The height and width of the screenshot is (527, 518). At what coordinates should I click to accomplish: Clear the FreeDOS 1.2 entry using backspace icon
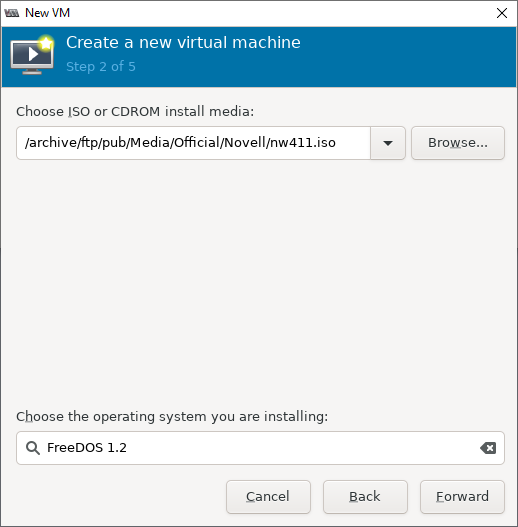click(488, 448)
